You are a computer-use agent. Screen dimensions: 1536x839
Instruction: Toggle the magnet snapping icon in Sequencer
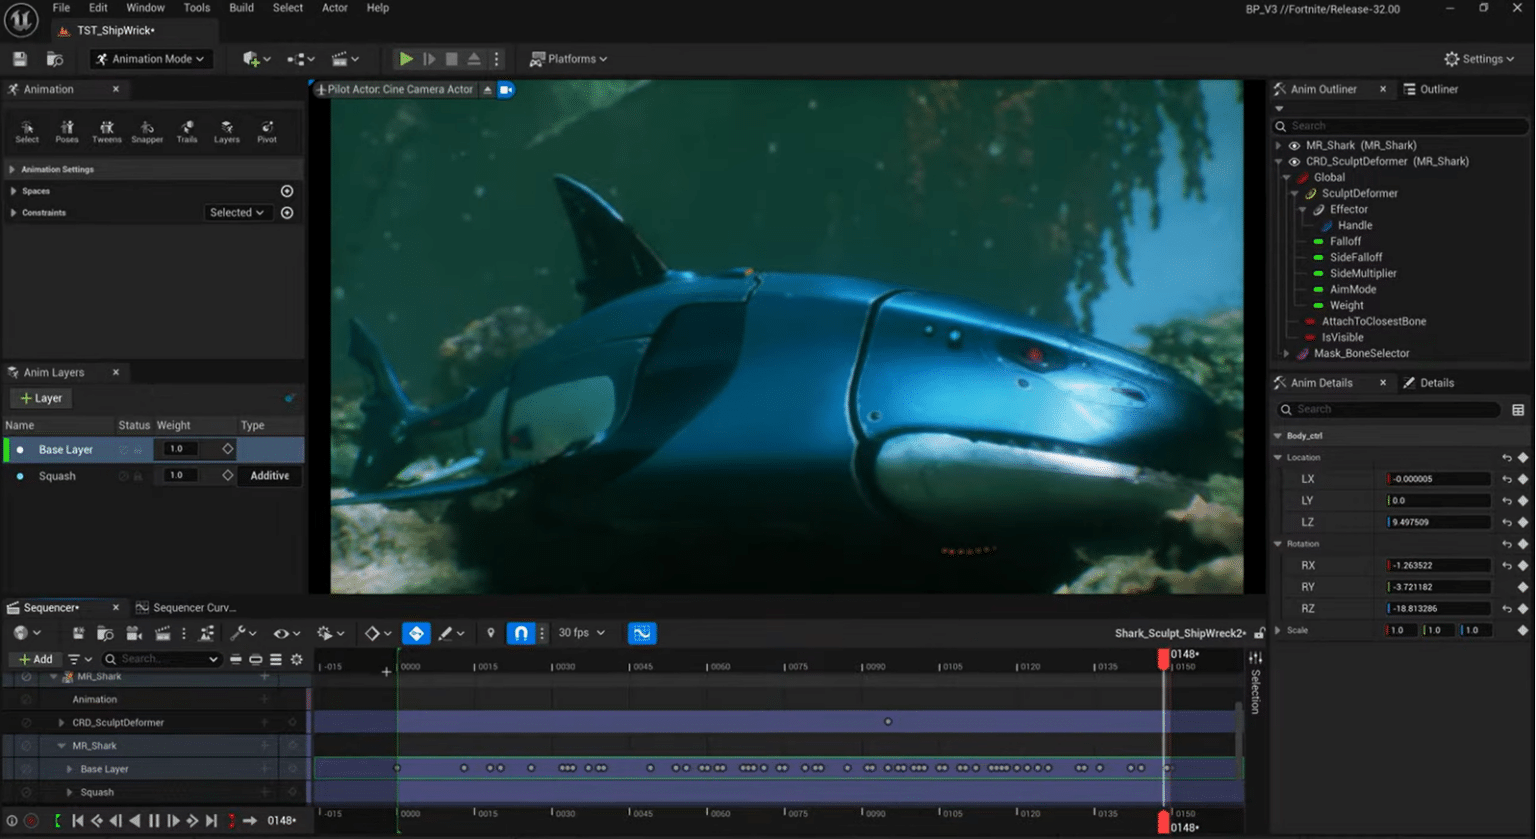[x=519, y=633]
